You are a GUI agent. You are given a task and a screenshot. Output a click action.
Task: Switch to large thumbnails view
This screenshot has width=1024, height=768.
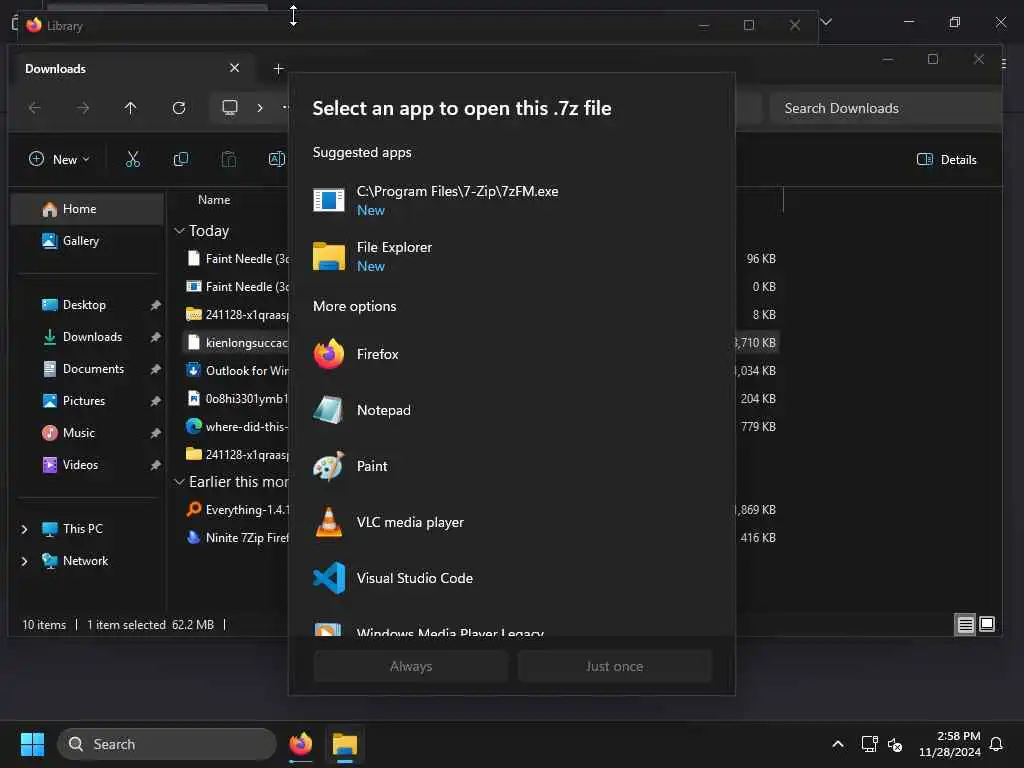pos(987,624)
